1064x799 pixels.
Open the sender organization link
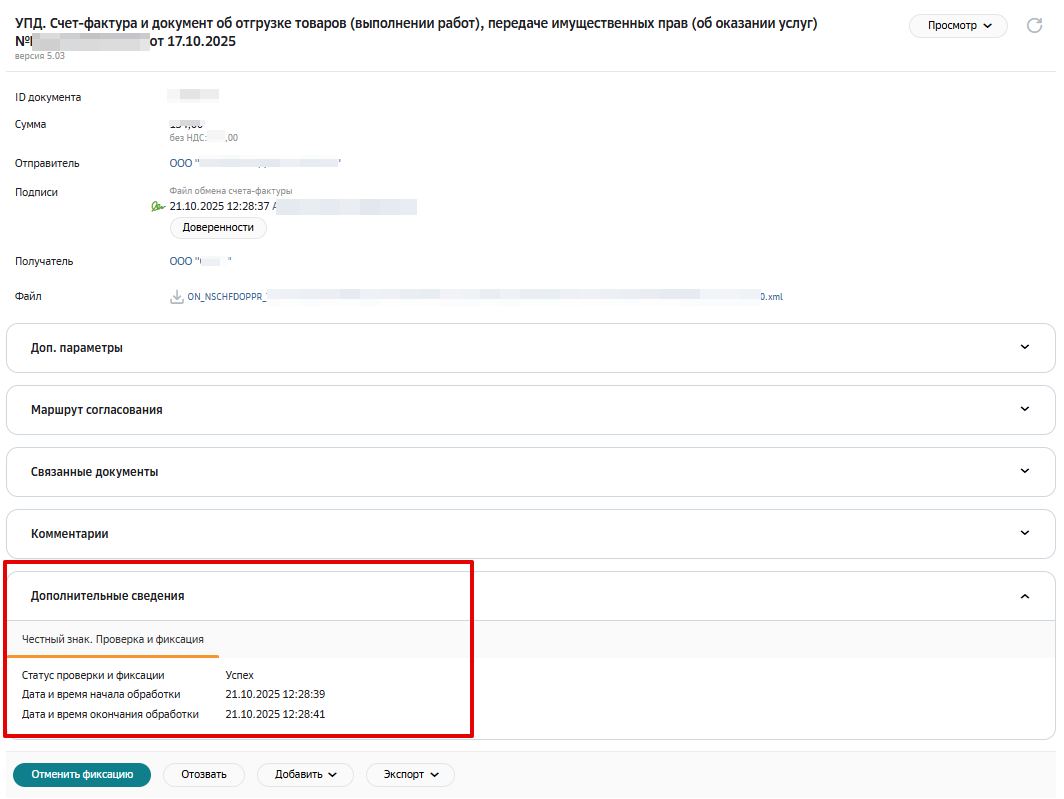255,164
